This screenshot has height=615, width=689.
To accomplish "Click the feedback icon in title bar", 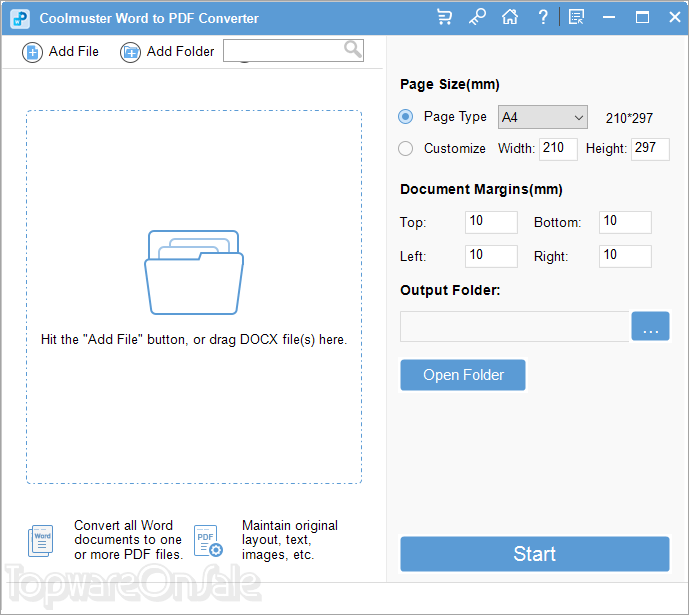I will 576,18.
